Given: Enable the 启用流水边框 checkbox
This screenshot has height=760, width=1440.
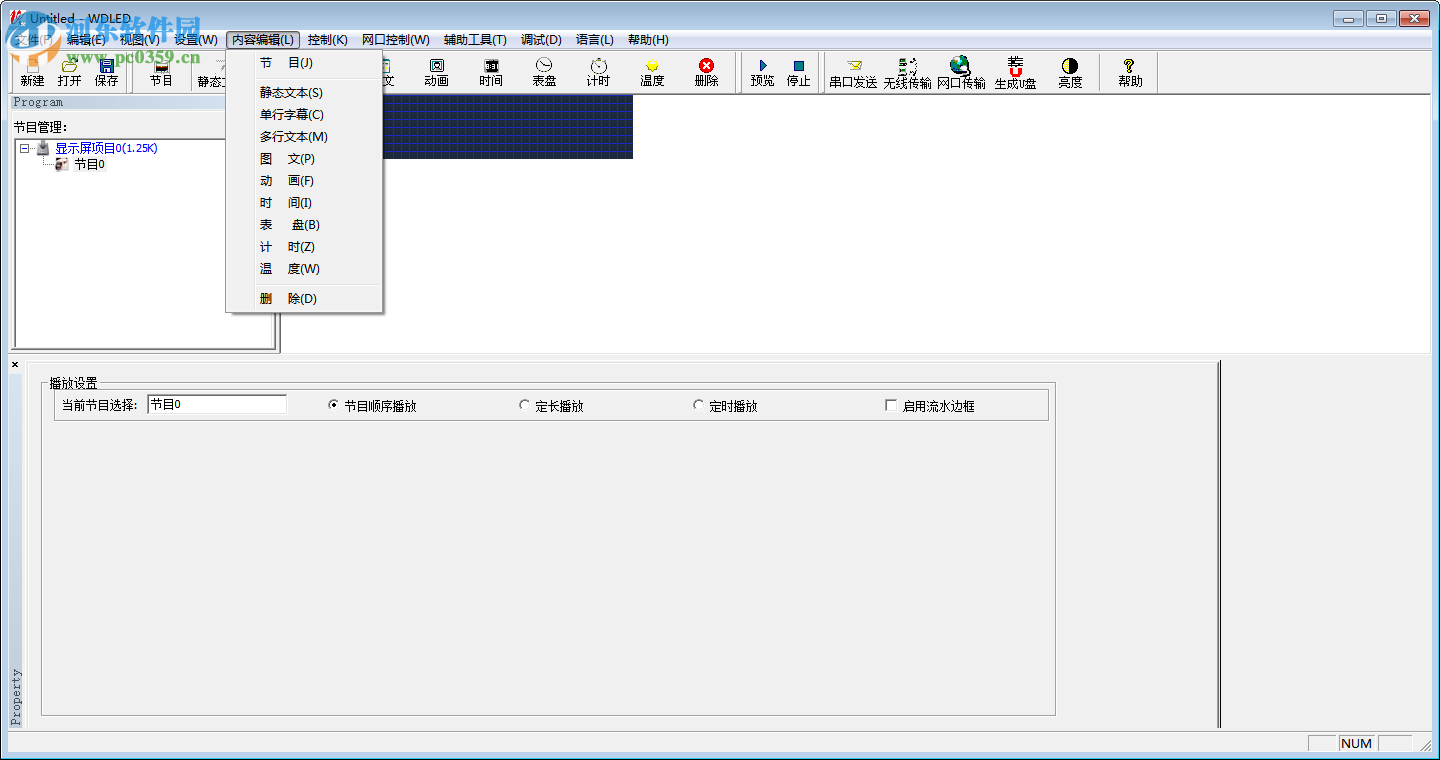Looking at the screenshot, I should click(891, 406).
